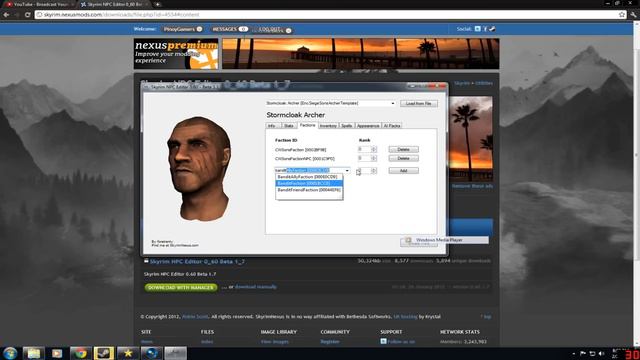Adjust rank stepper for CWSonsFaction
Image resolution: width=640 pixels, height=360 pixels.
coord(374,149)
